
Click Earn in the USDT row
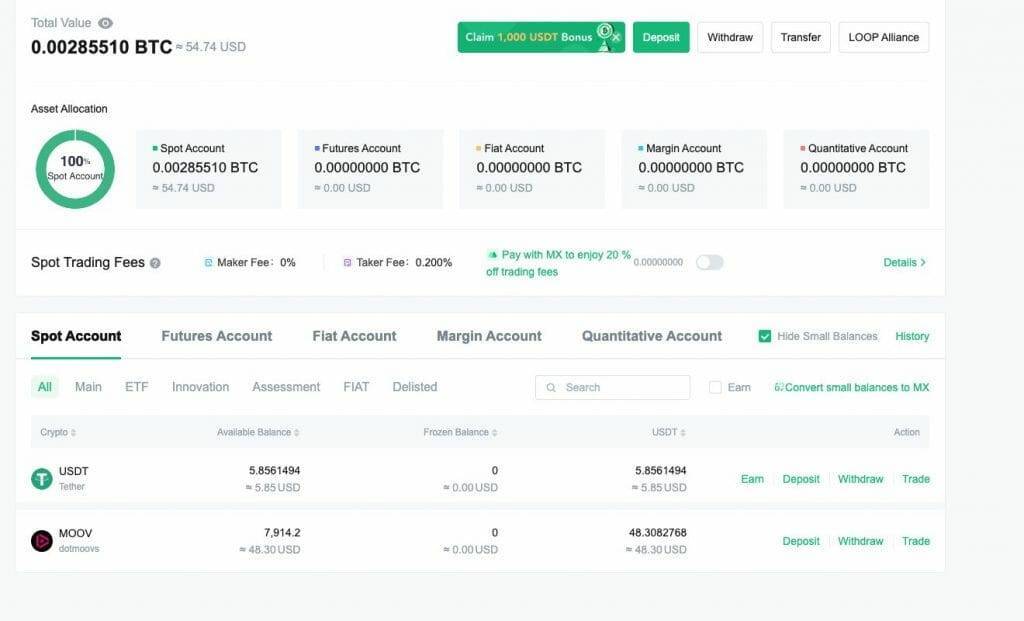752,479
